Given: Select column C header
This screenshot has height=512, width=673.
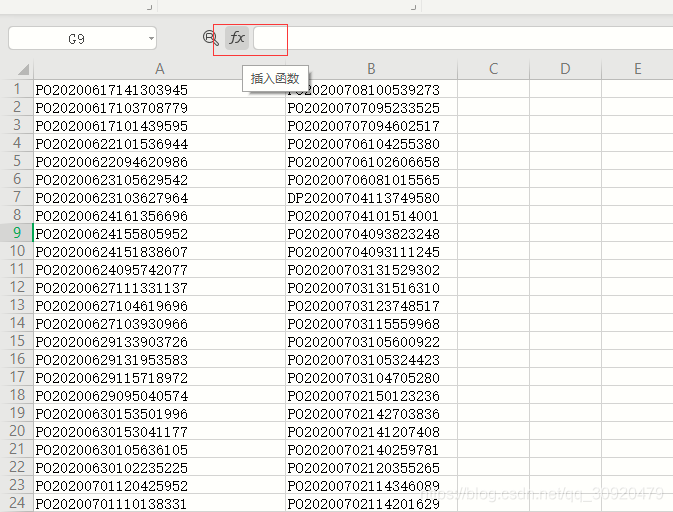Looking at the screenshot, I should point(494,69).
